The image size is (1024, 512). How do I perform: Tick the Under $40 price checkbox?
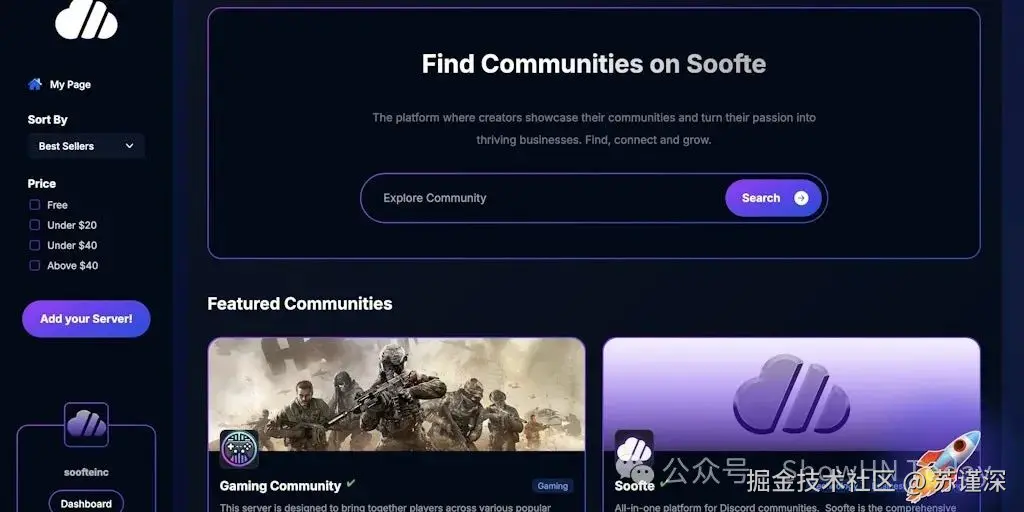click(x=35, y=246)
